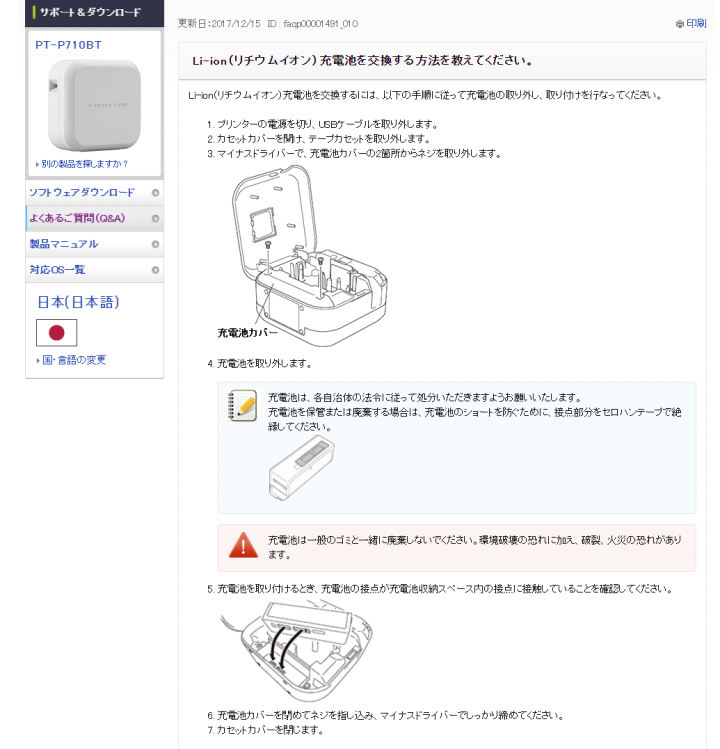720x749 pixels.
Task: Select よくあるご質問(Q&A) menu item
Action: click(95, 218)
